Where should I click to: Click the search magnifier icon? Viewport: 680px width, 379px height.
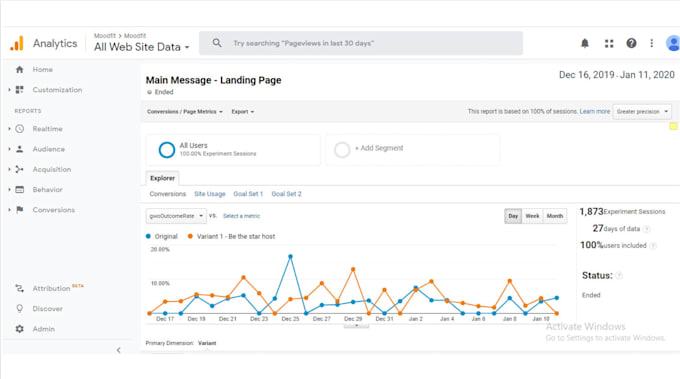tap(217, 43)
